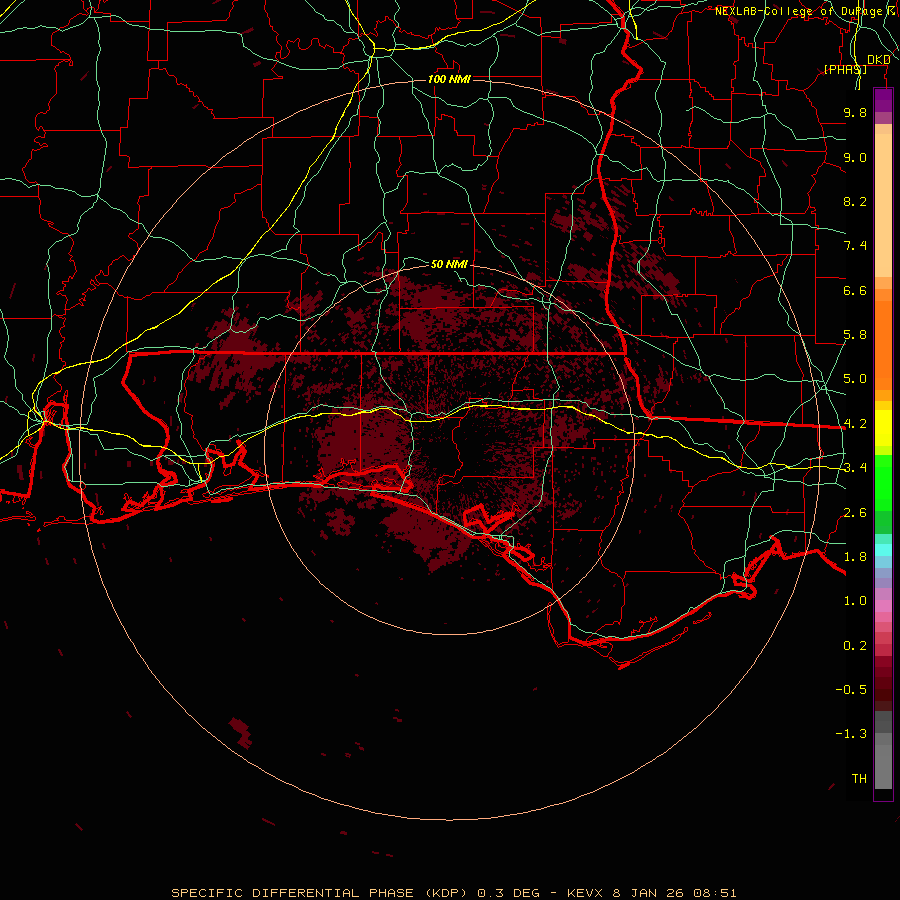This screenshot has height=900, width=900.
Task: Select the 9.8 scale value label
Action: pos(855,112)
